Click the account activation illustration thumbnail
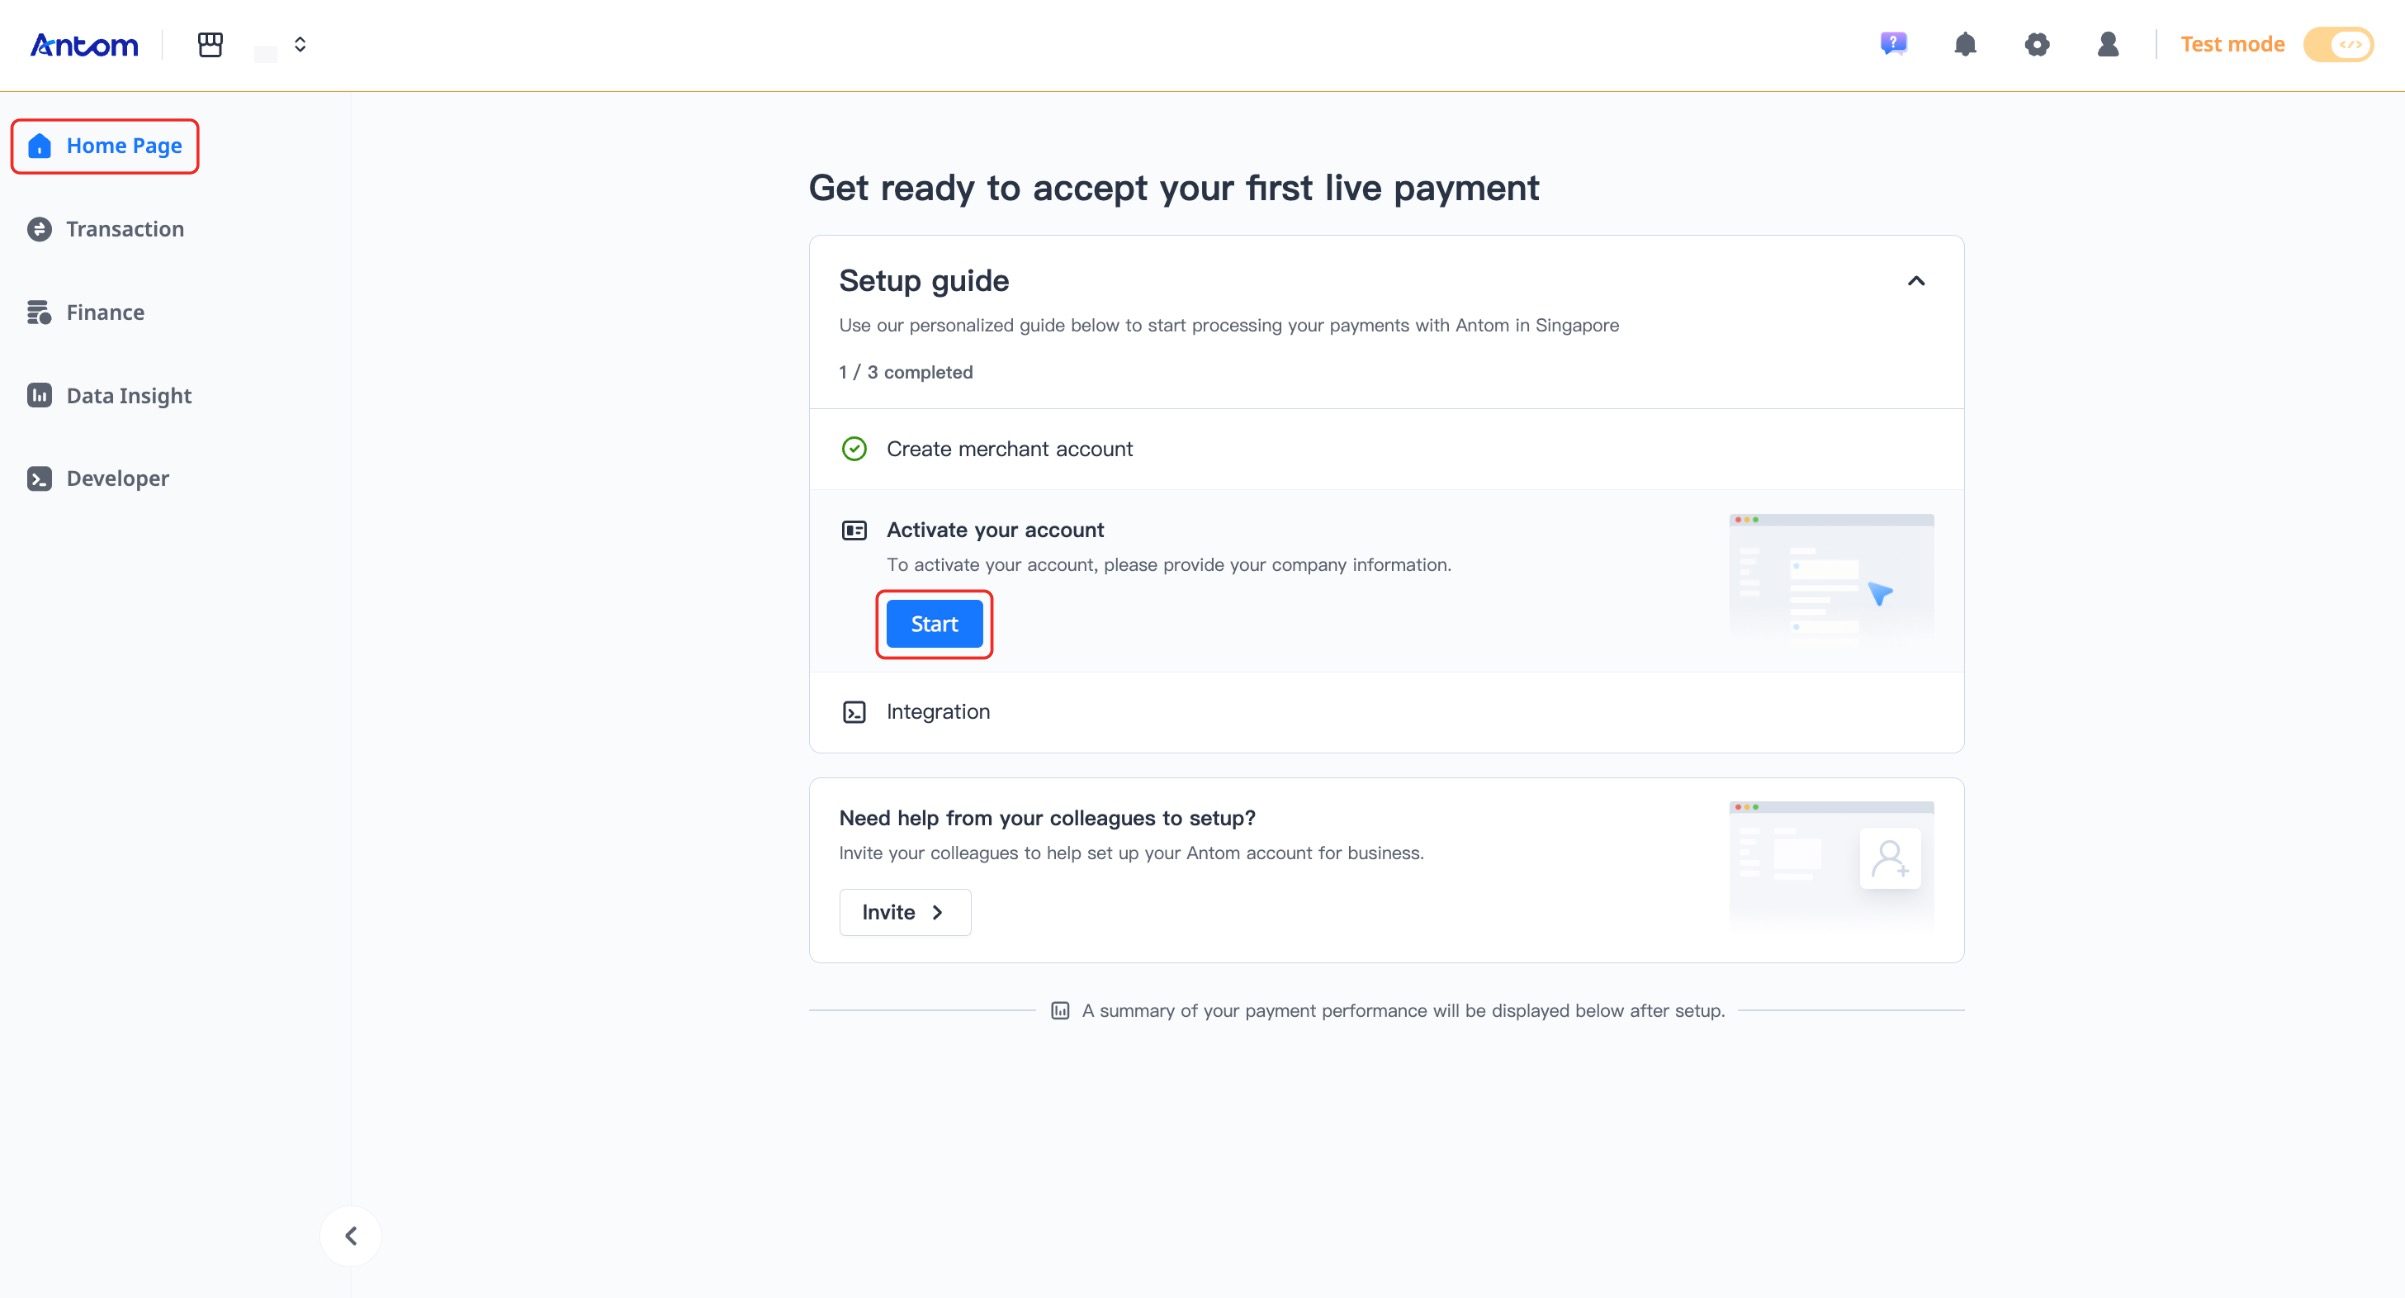The height and width of the screenshot is (1298, 2405). (1831, 575)
